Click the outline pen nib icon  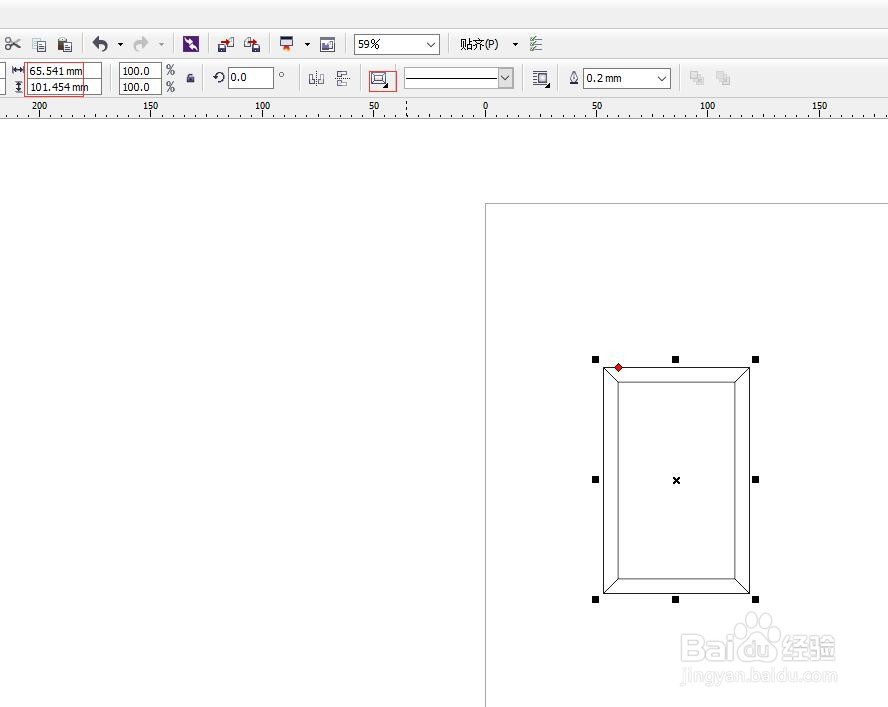574,78
